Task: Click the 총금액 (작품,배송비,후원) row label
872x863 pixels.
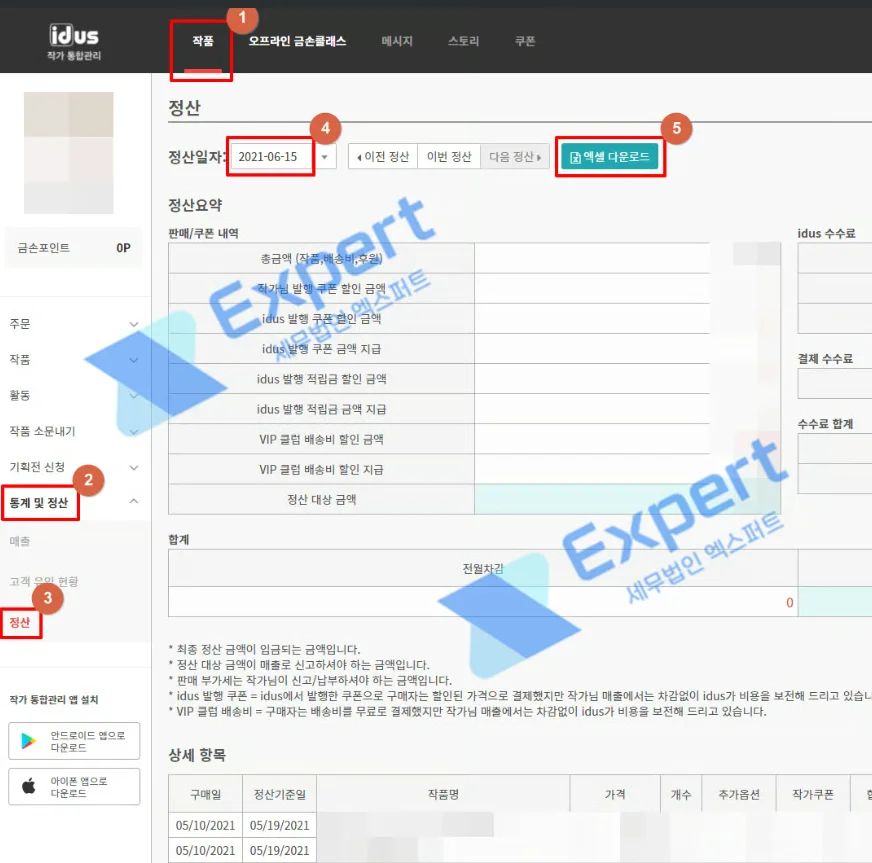Action: [321, 258]
